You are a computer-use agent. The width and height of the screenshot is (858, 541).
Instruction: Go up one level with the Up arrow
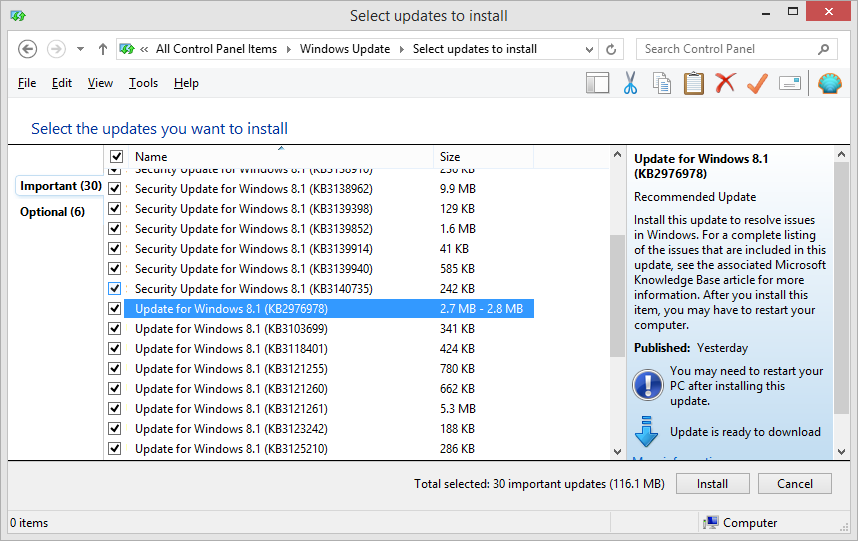(x=102, y=49)
